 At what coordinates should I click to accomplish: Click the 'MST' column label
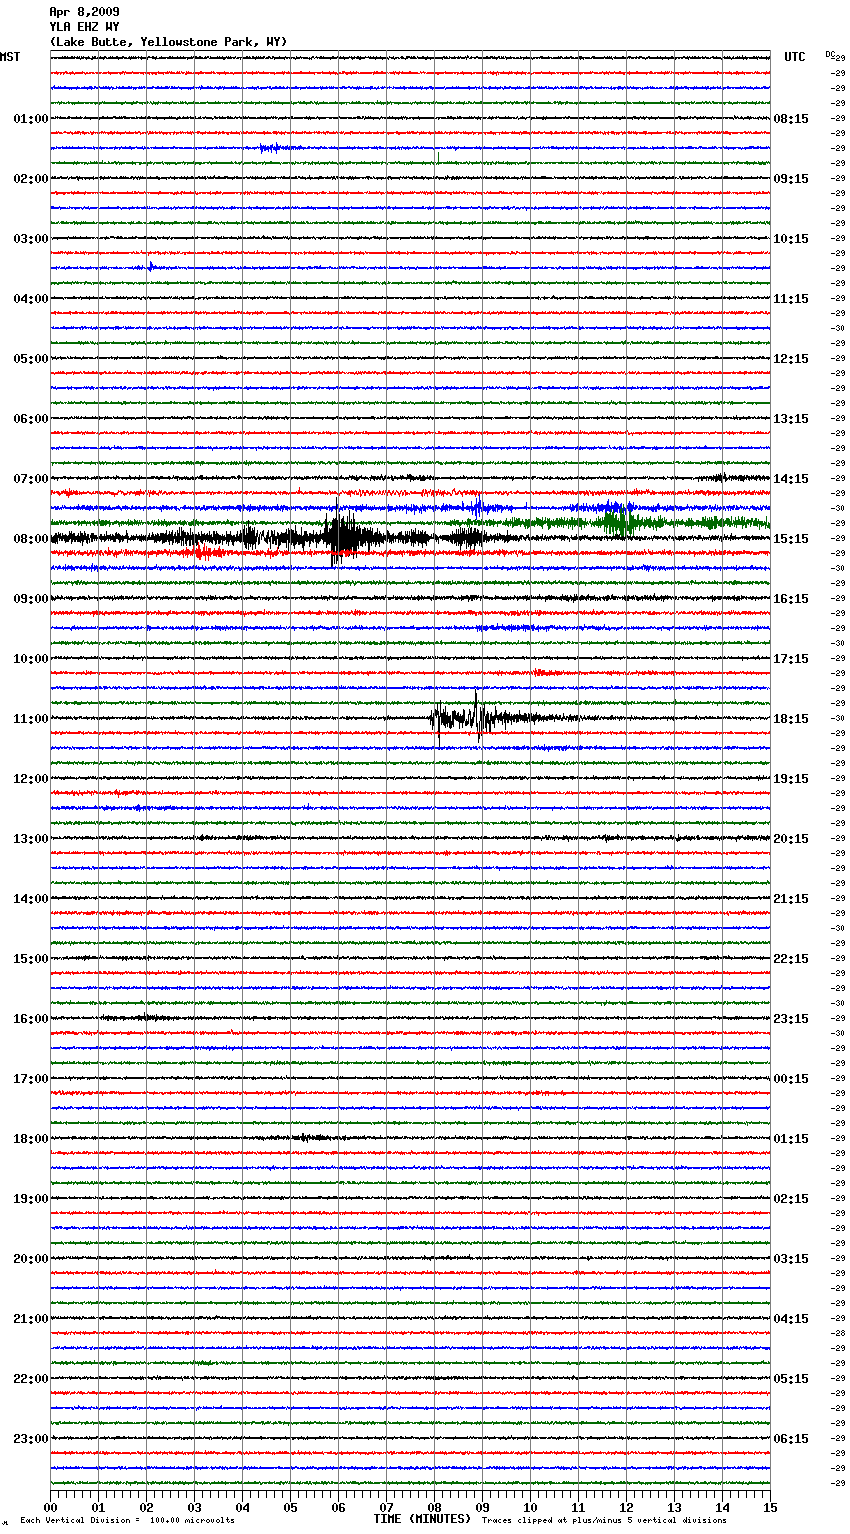tap(10, 57)
